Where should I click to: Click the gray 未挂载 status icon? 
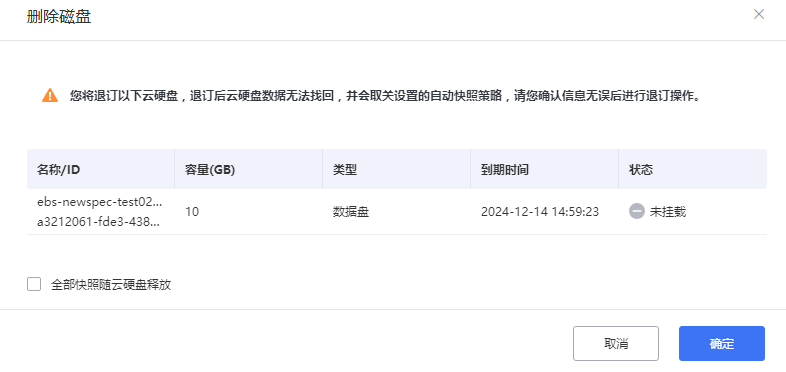coord(637,212)
